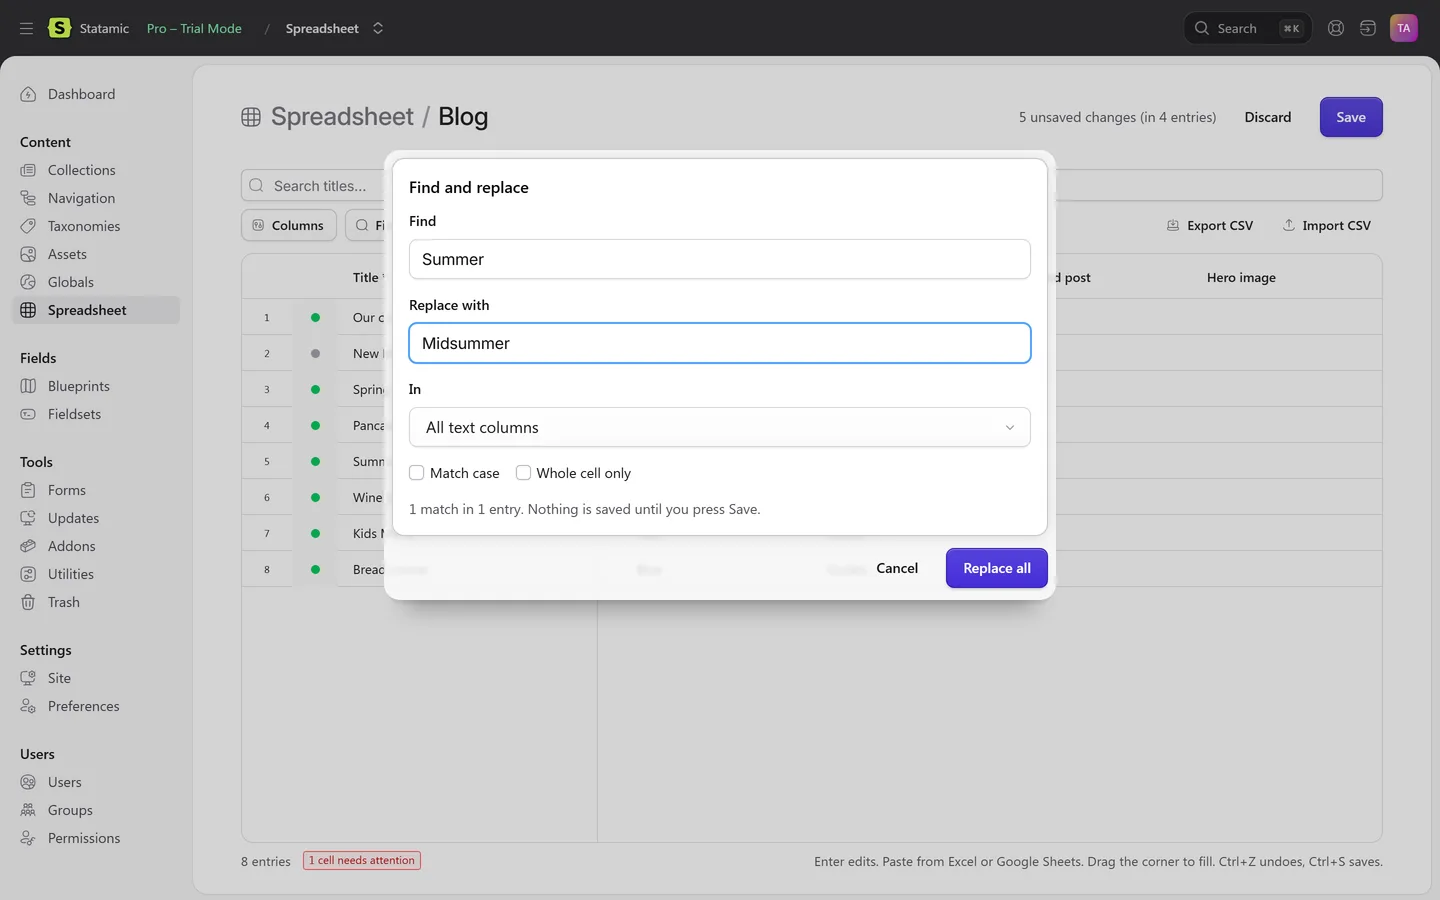Click the Blueprints sidebar icon
This screenshot has height=900, width=1440.
tap(28, 386)
